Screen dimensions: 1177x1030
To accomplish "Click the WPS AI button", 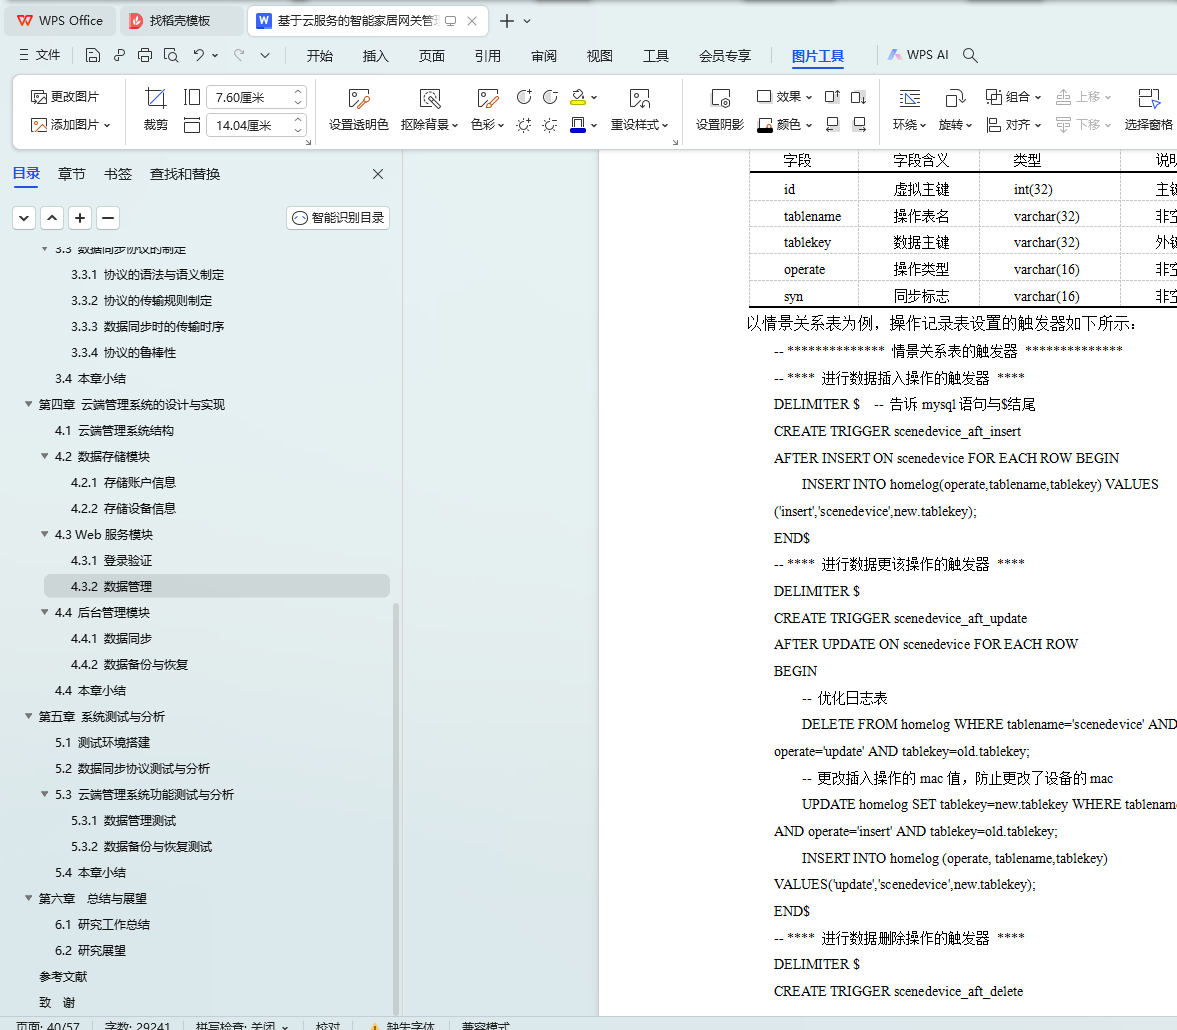I will (x=919, y=55).
